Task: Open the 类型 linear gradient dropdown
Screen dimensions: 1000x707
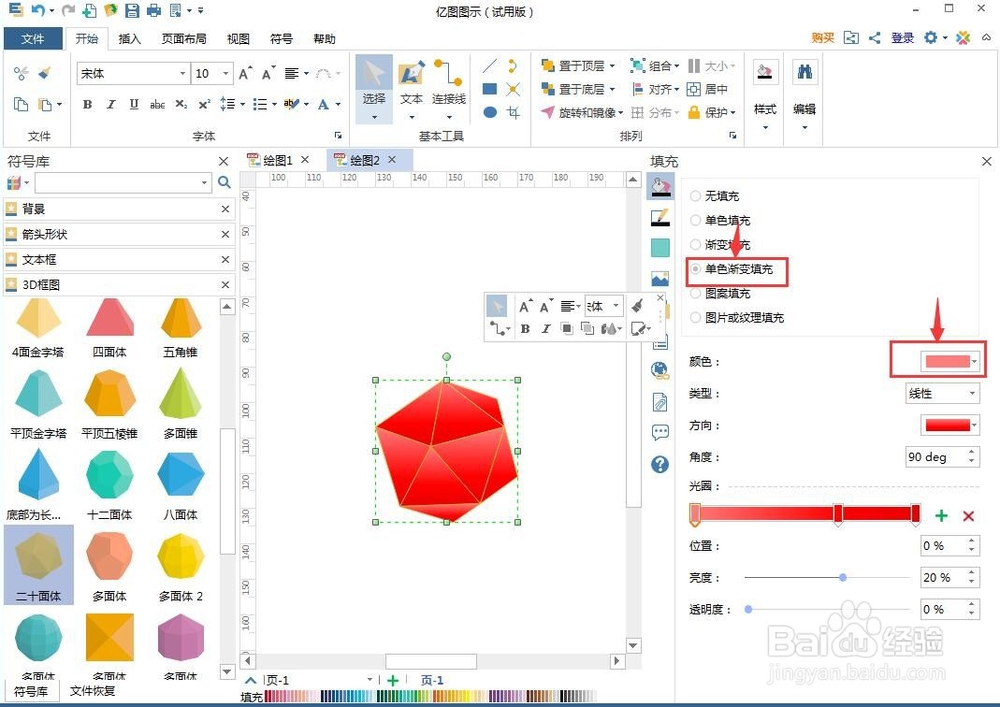Action: (942, 394)
